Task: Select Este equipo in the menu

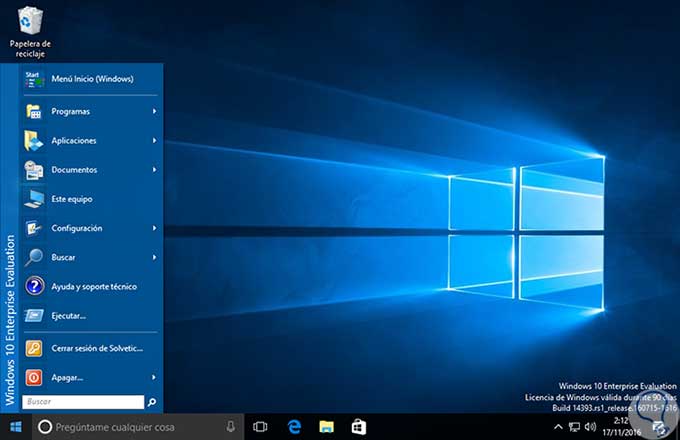Action: [x=91, y=199]
